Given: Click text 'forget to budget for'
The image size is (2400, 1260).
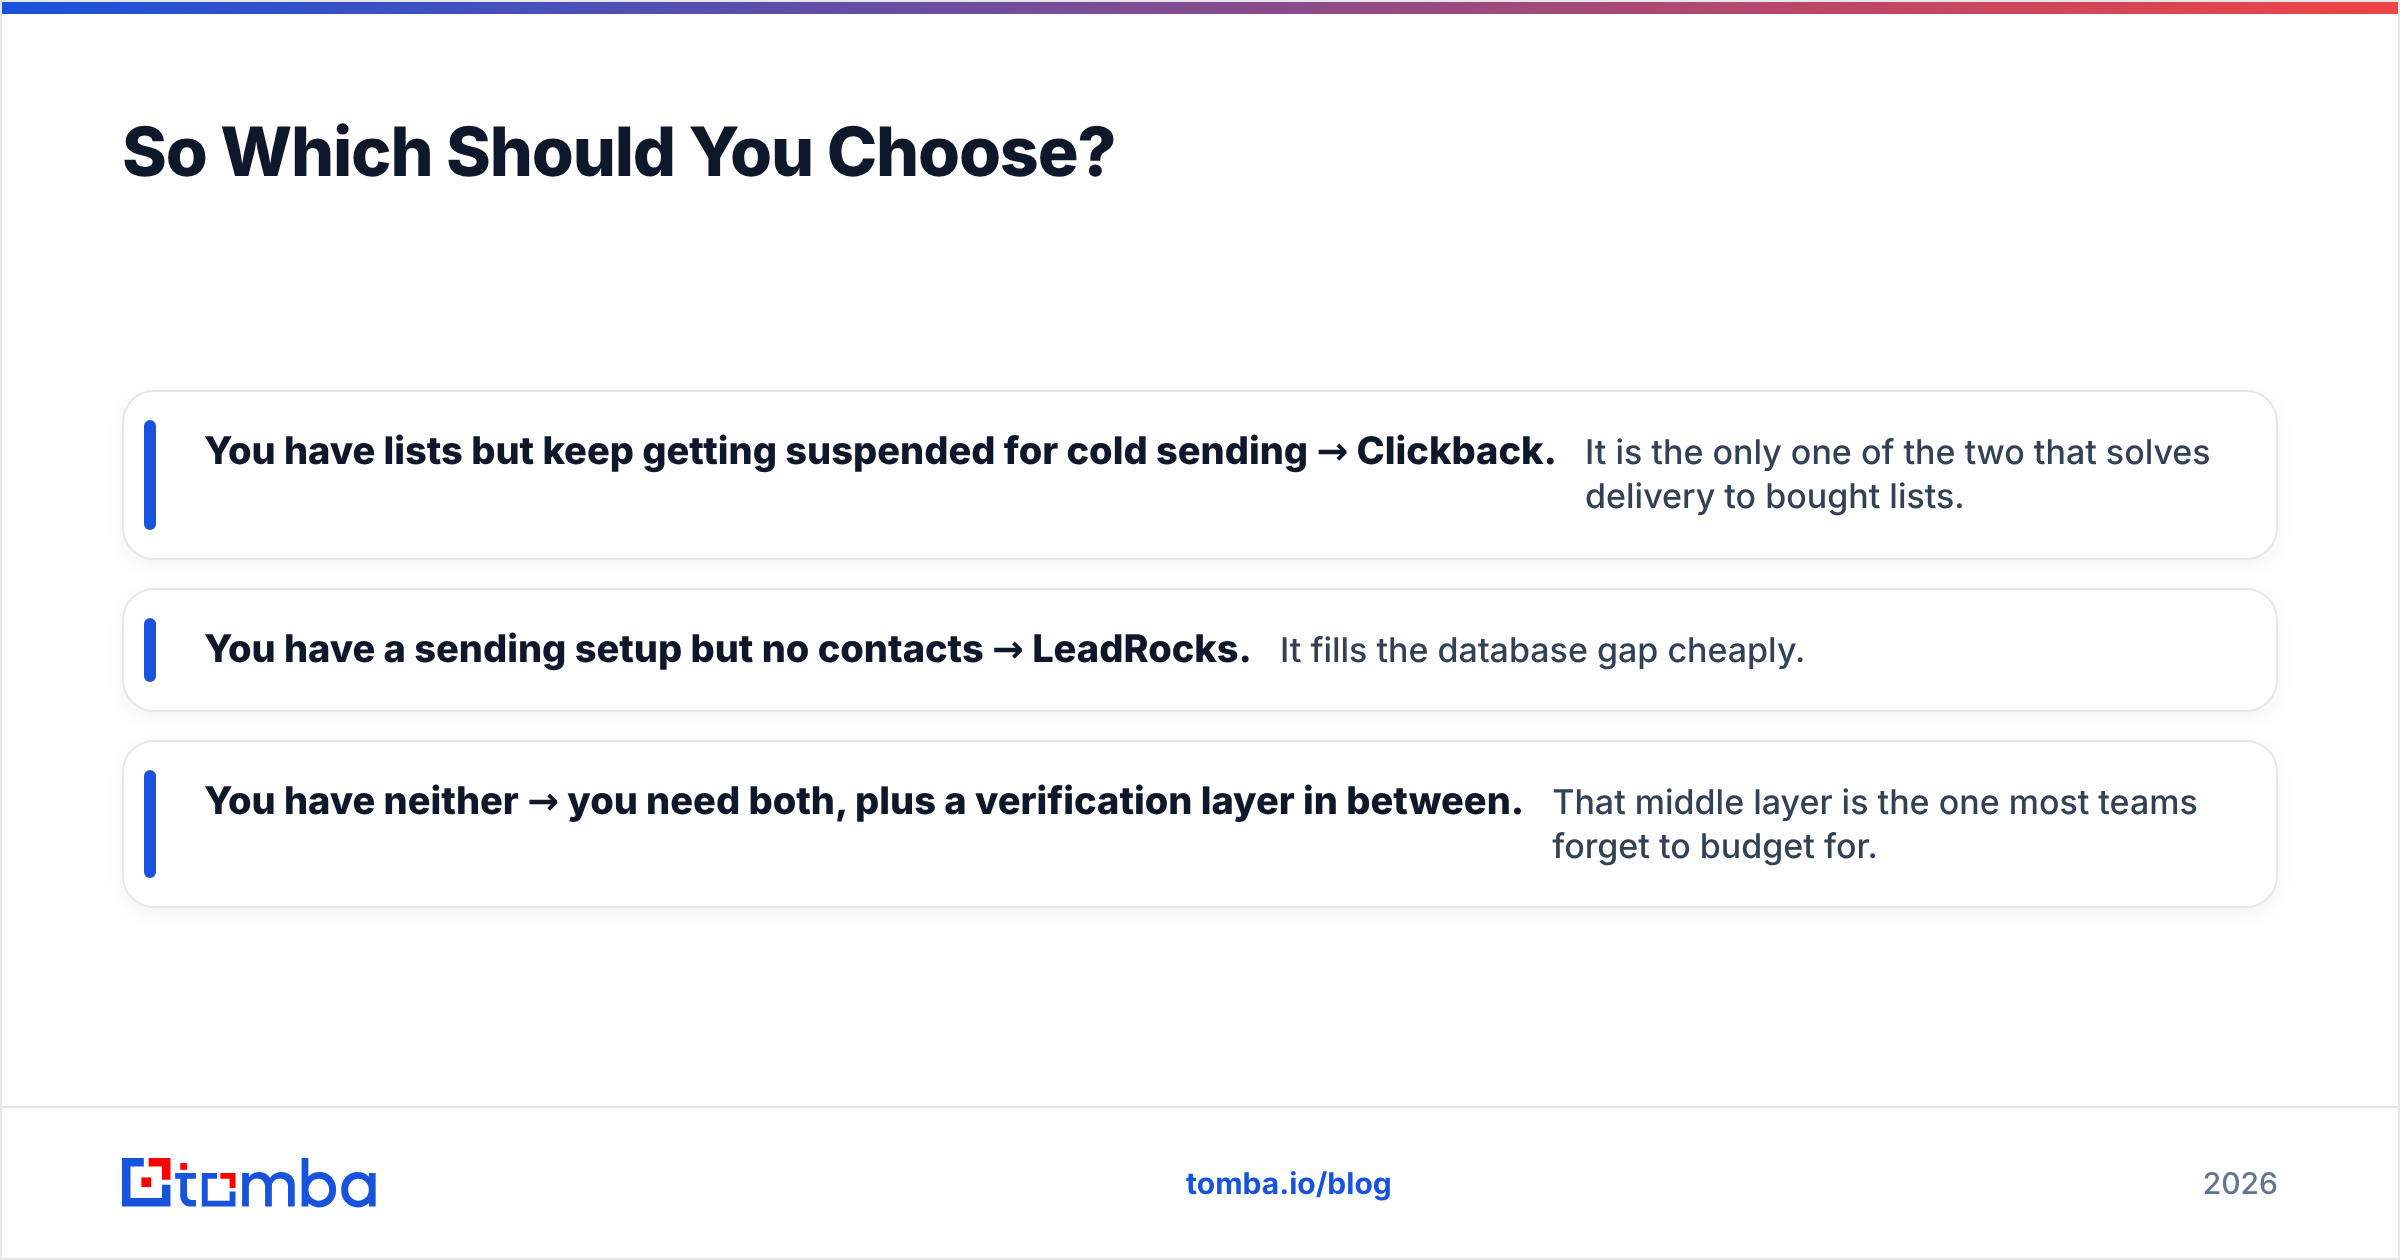Looking at the screenshot, I should [x=1714, y=847].
